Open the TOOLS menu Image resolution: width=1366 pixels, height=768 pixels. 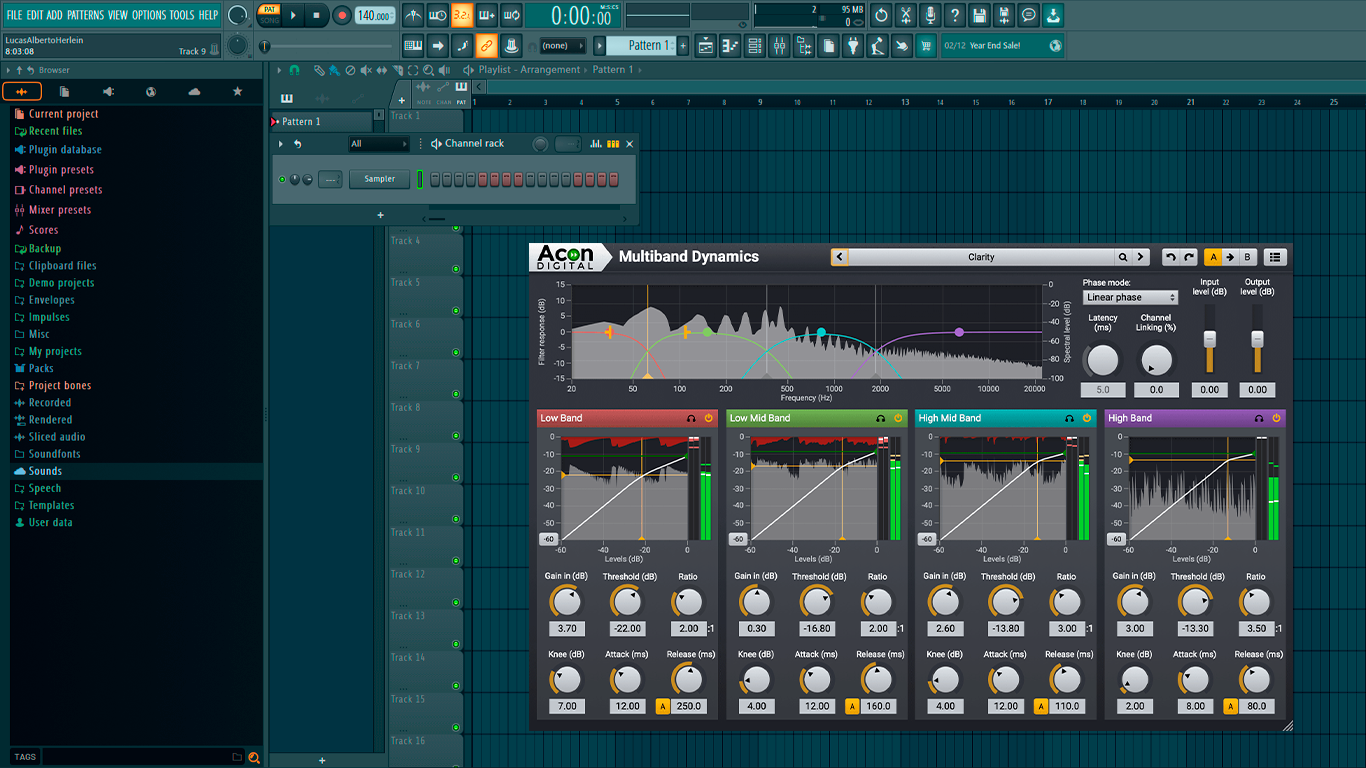coord(182,15)
